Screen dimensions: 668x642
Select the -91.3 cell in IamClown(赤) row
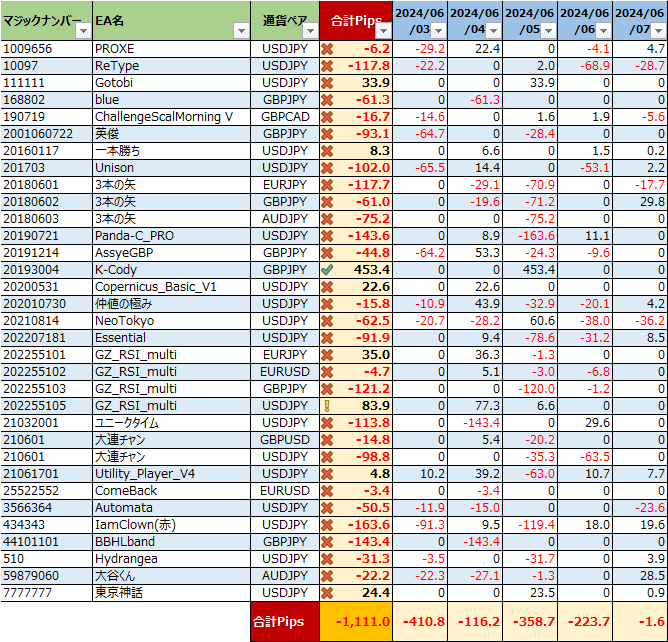420,525
